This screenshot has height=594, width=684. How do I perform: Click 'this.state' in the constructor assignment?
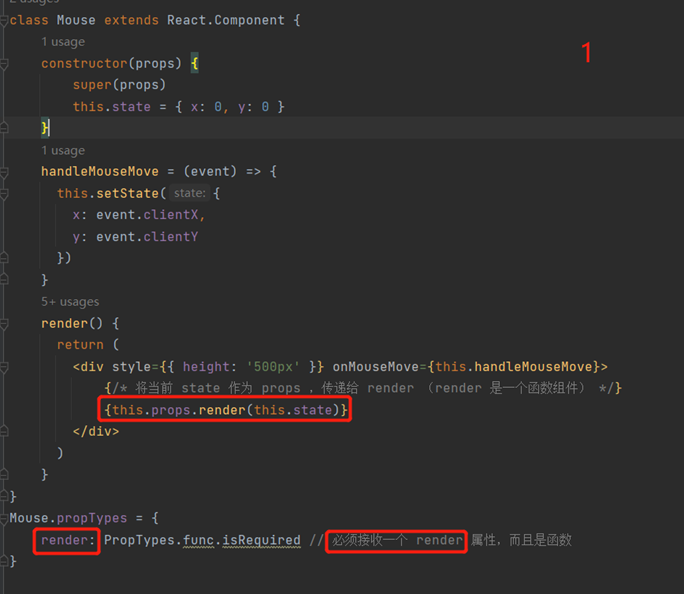click(x=111, y=107)
